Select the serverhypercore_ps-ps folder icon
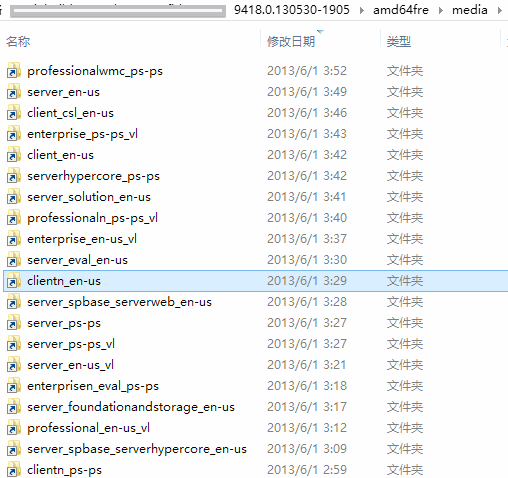This screenshot has height=478, width=508. [x=14, y=176]
